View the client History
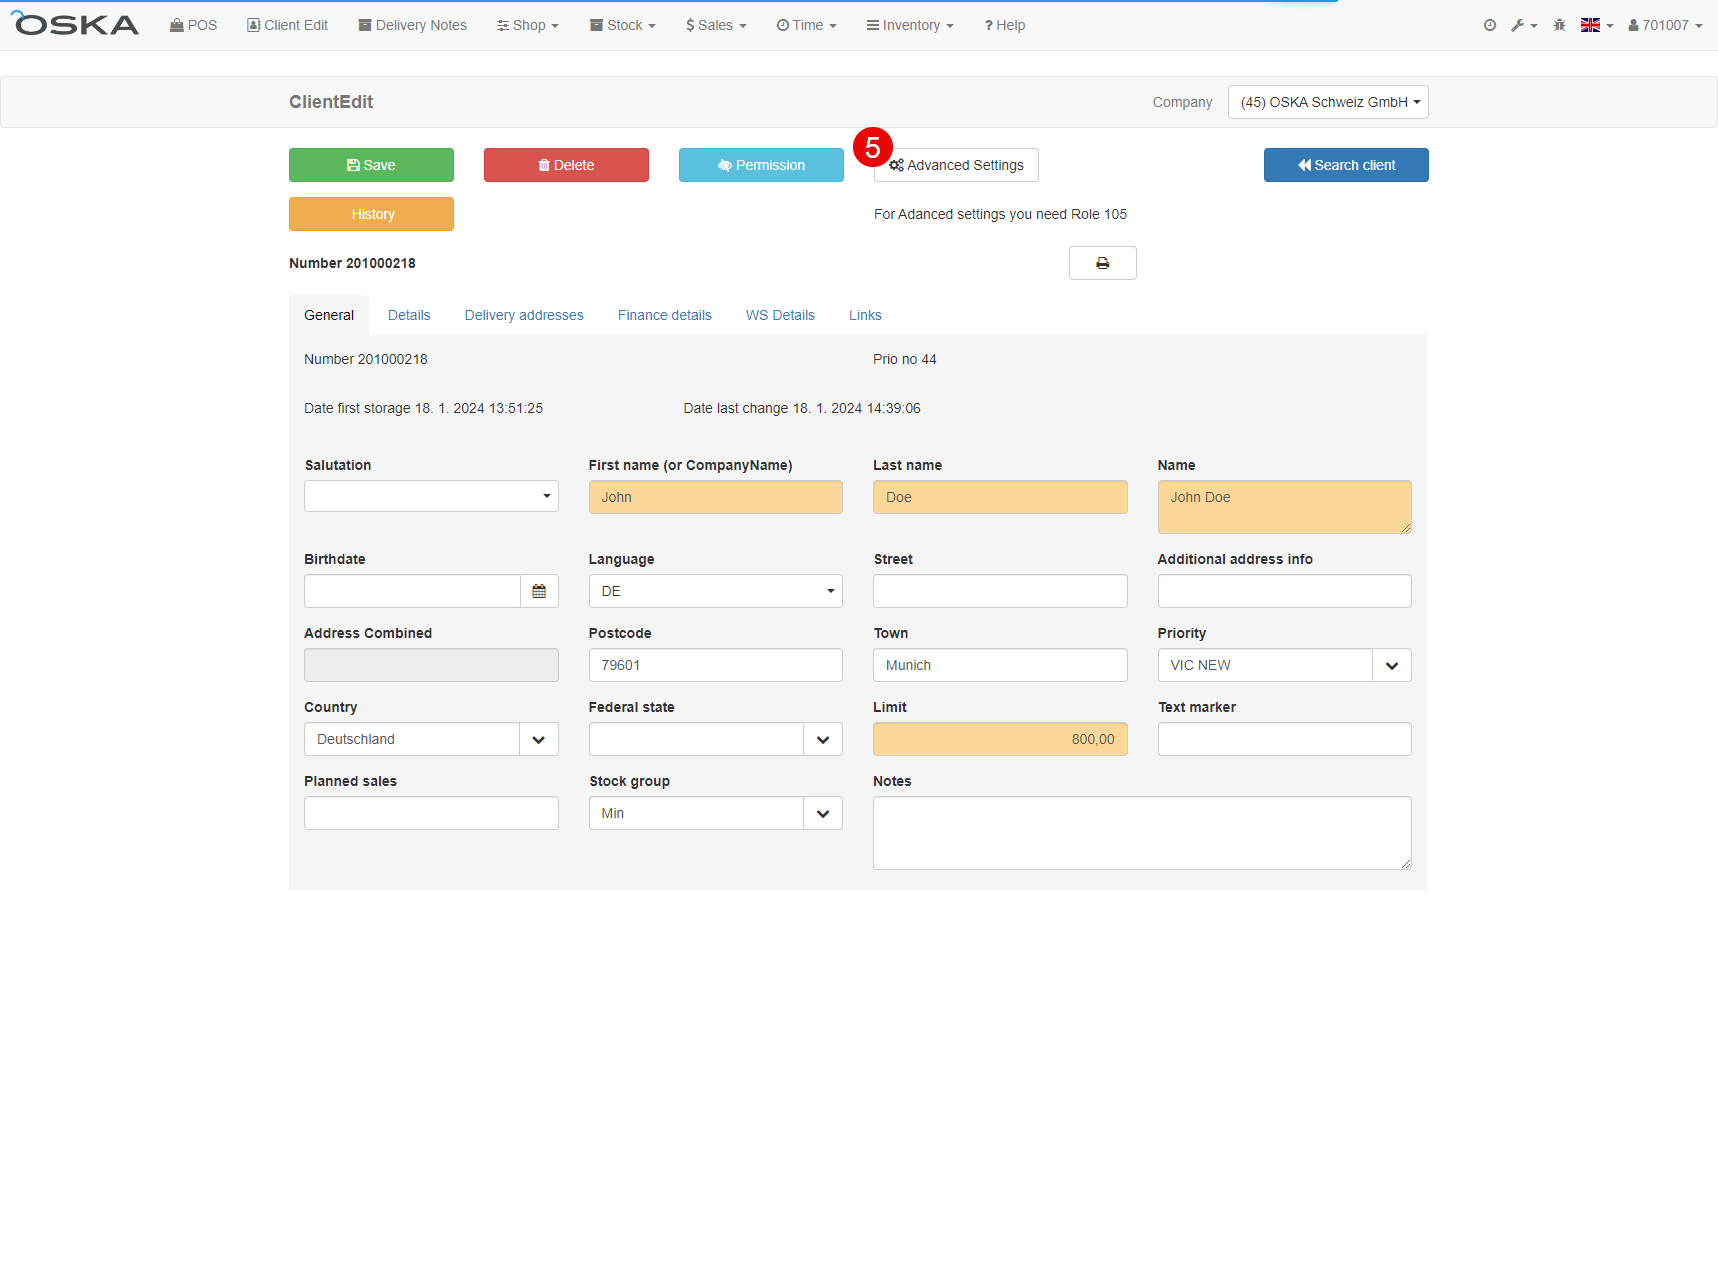Screen dimensions: 1718x1270 tap(371, 214)
